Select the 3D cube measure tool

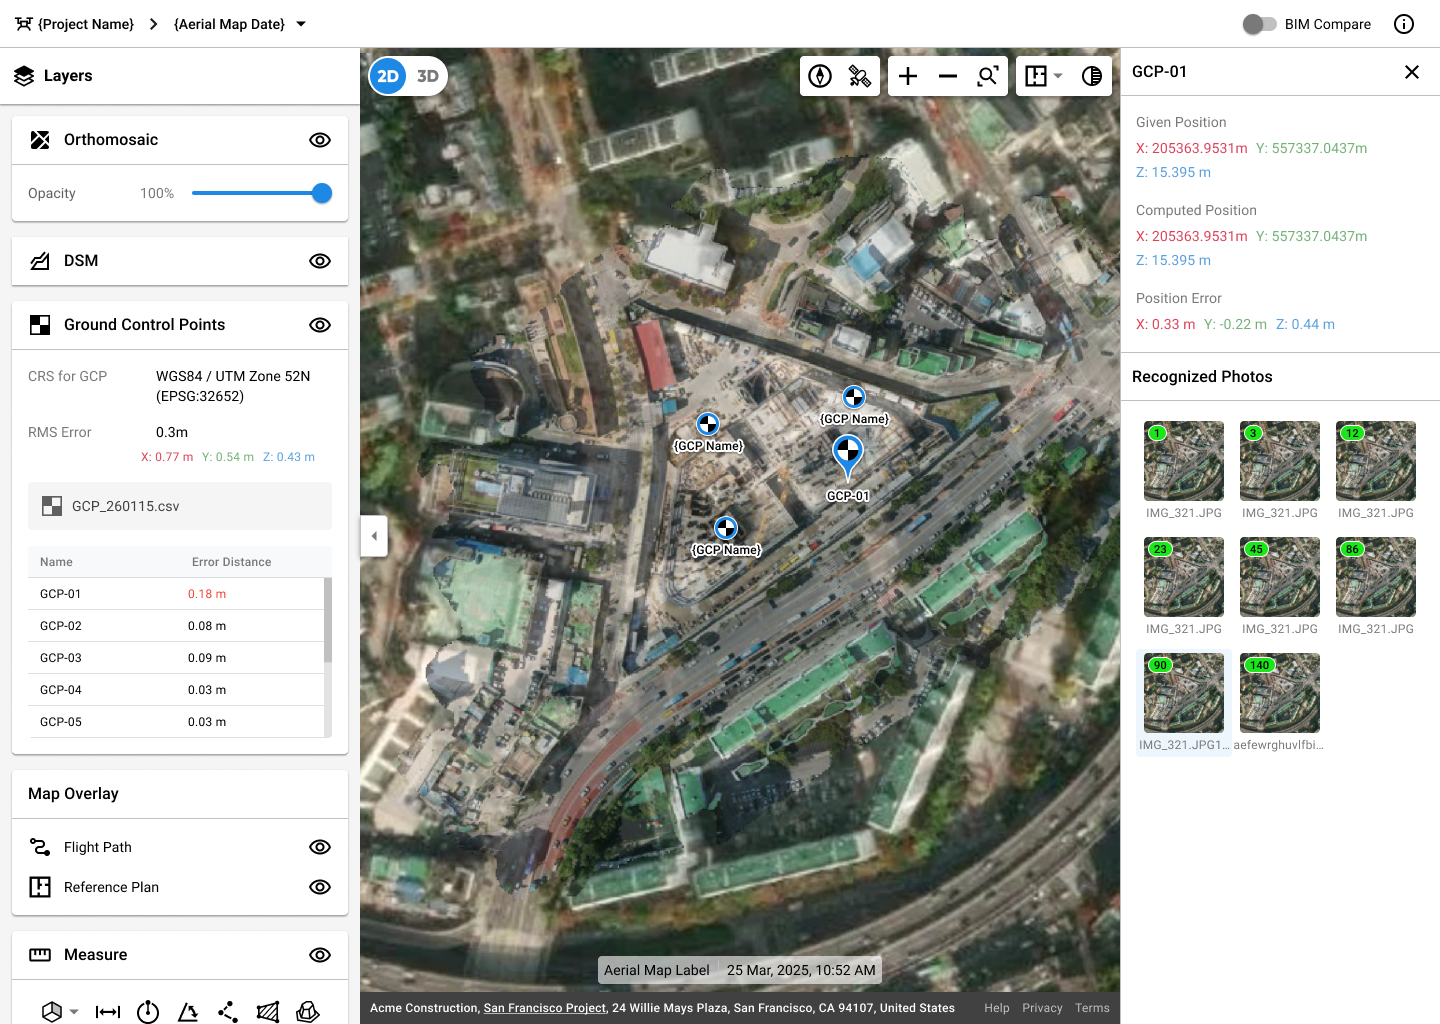52,1012
